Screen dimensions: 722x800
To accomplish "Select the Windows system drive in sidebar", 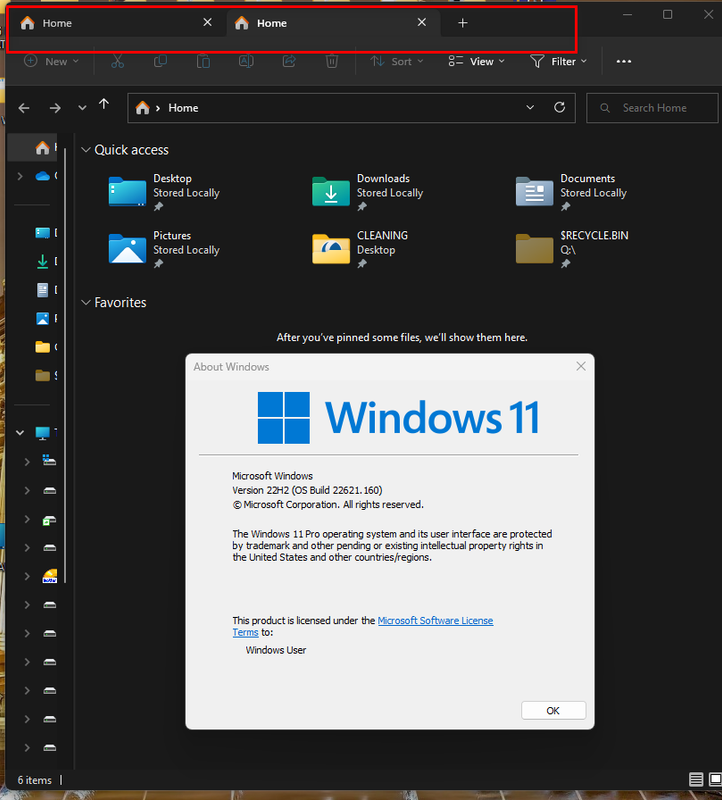I will (49, 461).
